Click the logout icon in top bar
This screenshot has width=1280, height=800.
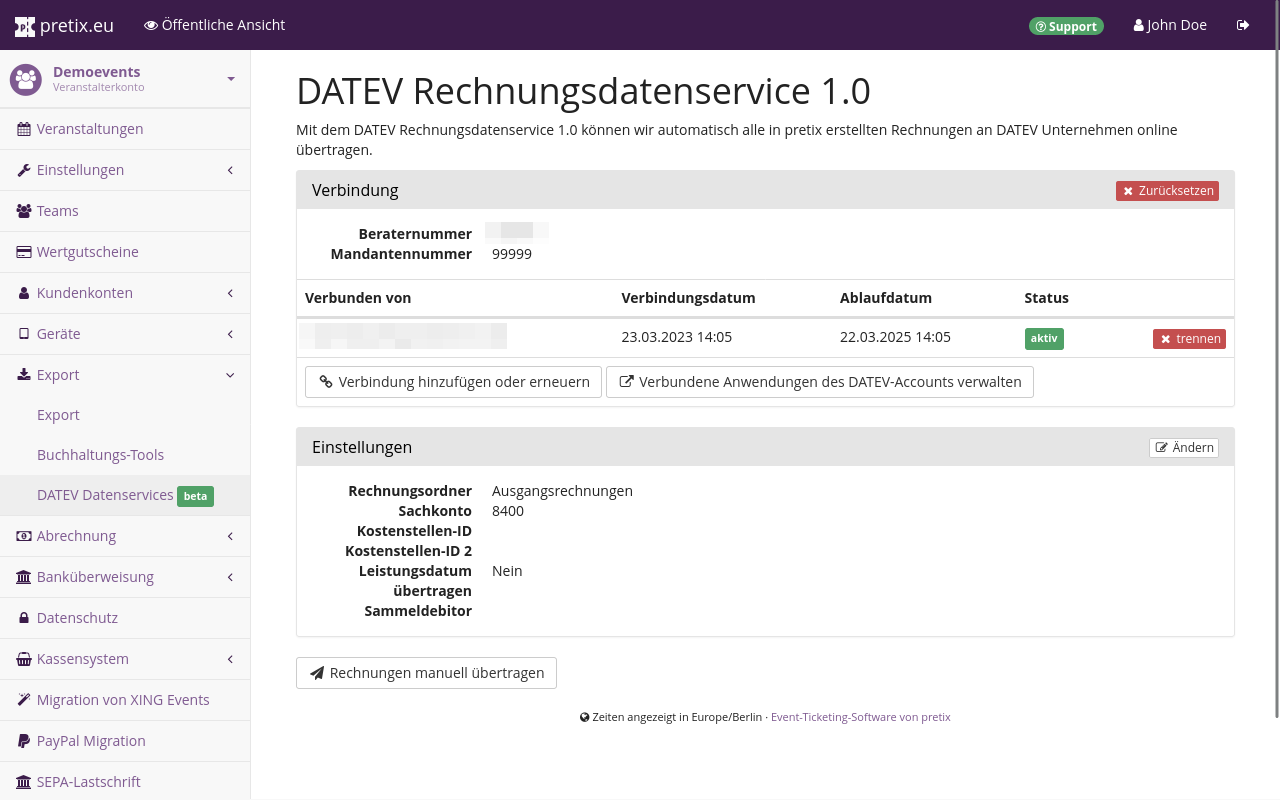point(1243,25)
